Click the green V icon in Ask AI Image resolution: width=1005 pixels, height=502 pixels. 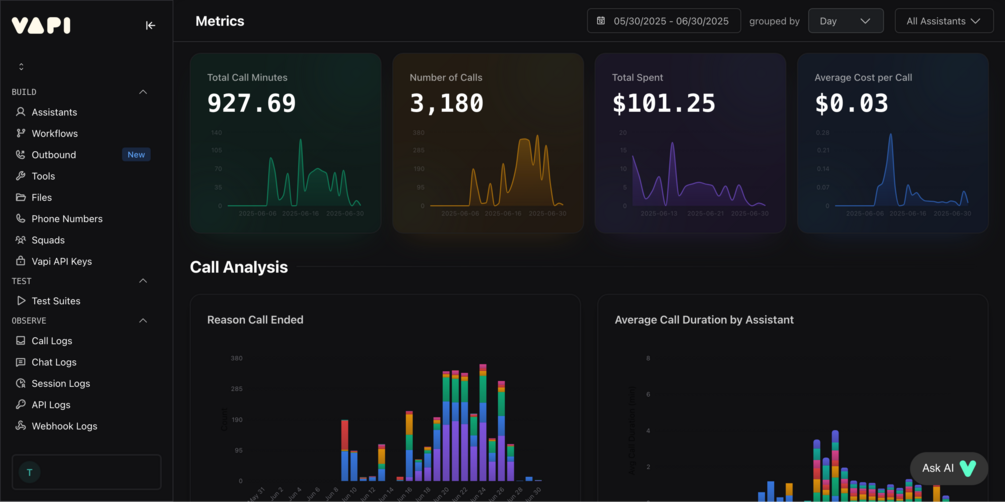pyautogui.click(x=967, y=468)
